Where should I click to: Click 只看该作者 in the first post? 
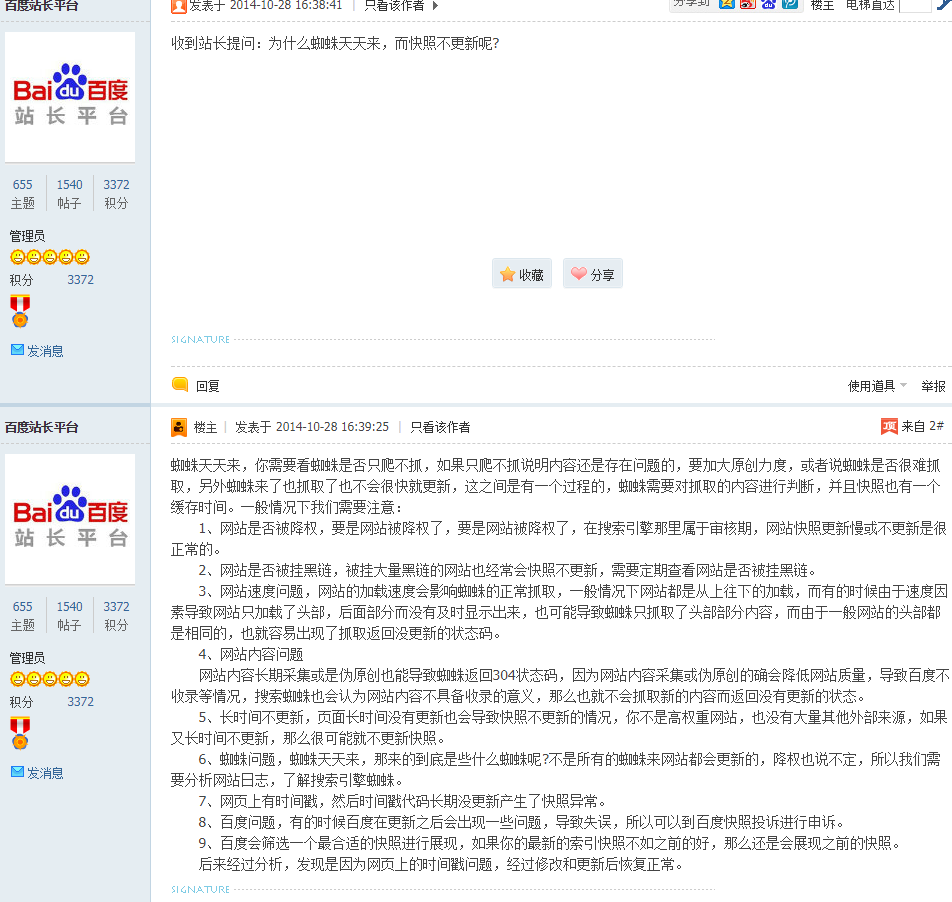point(393,5)
